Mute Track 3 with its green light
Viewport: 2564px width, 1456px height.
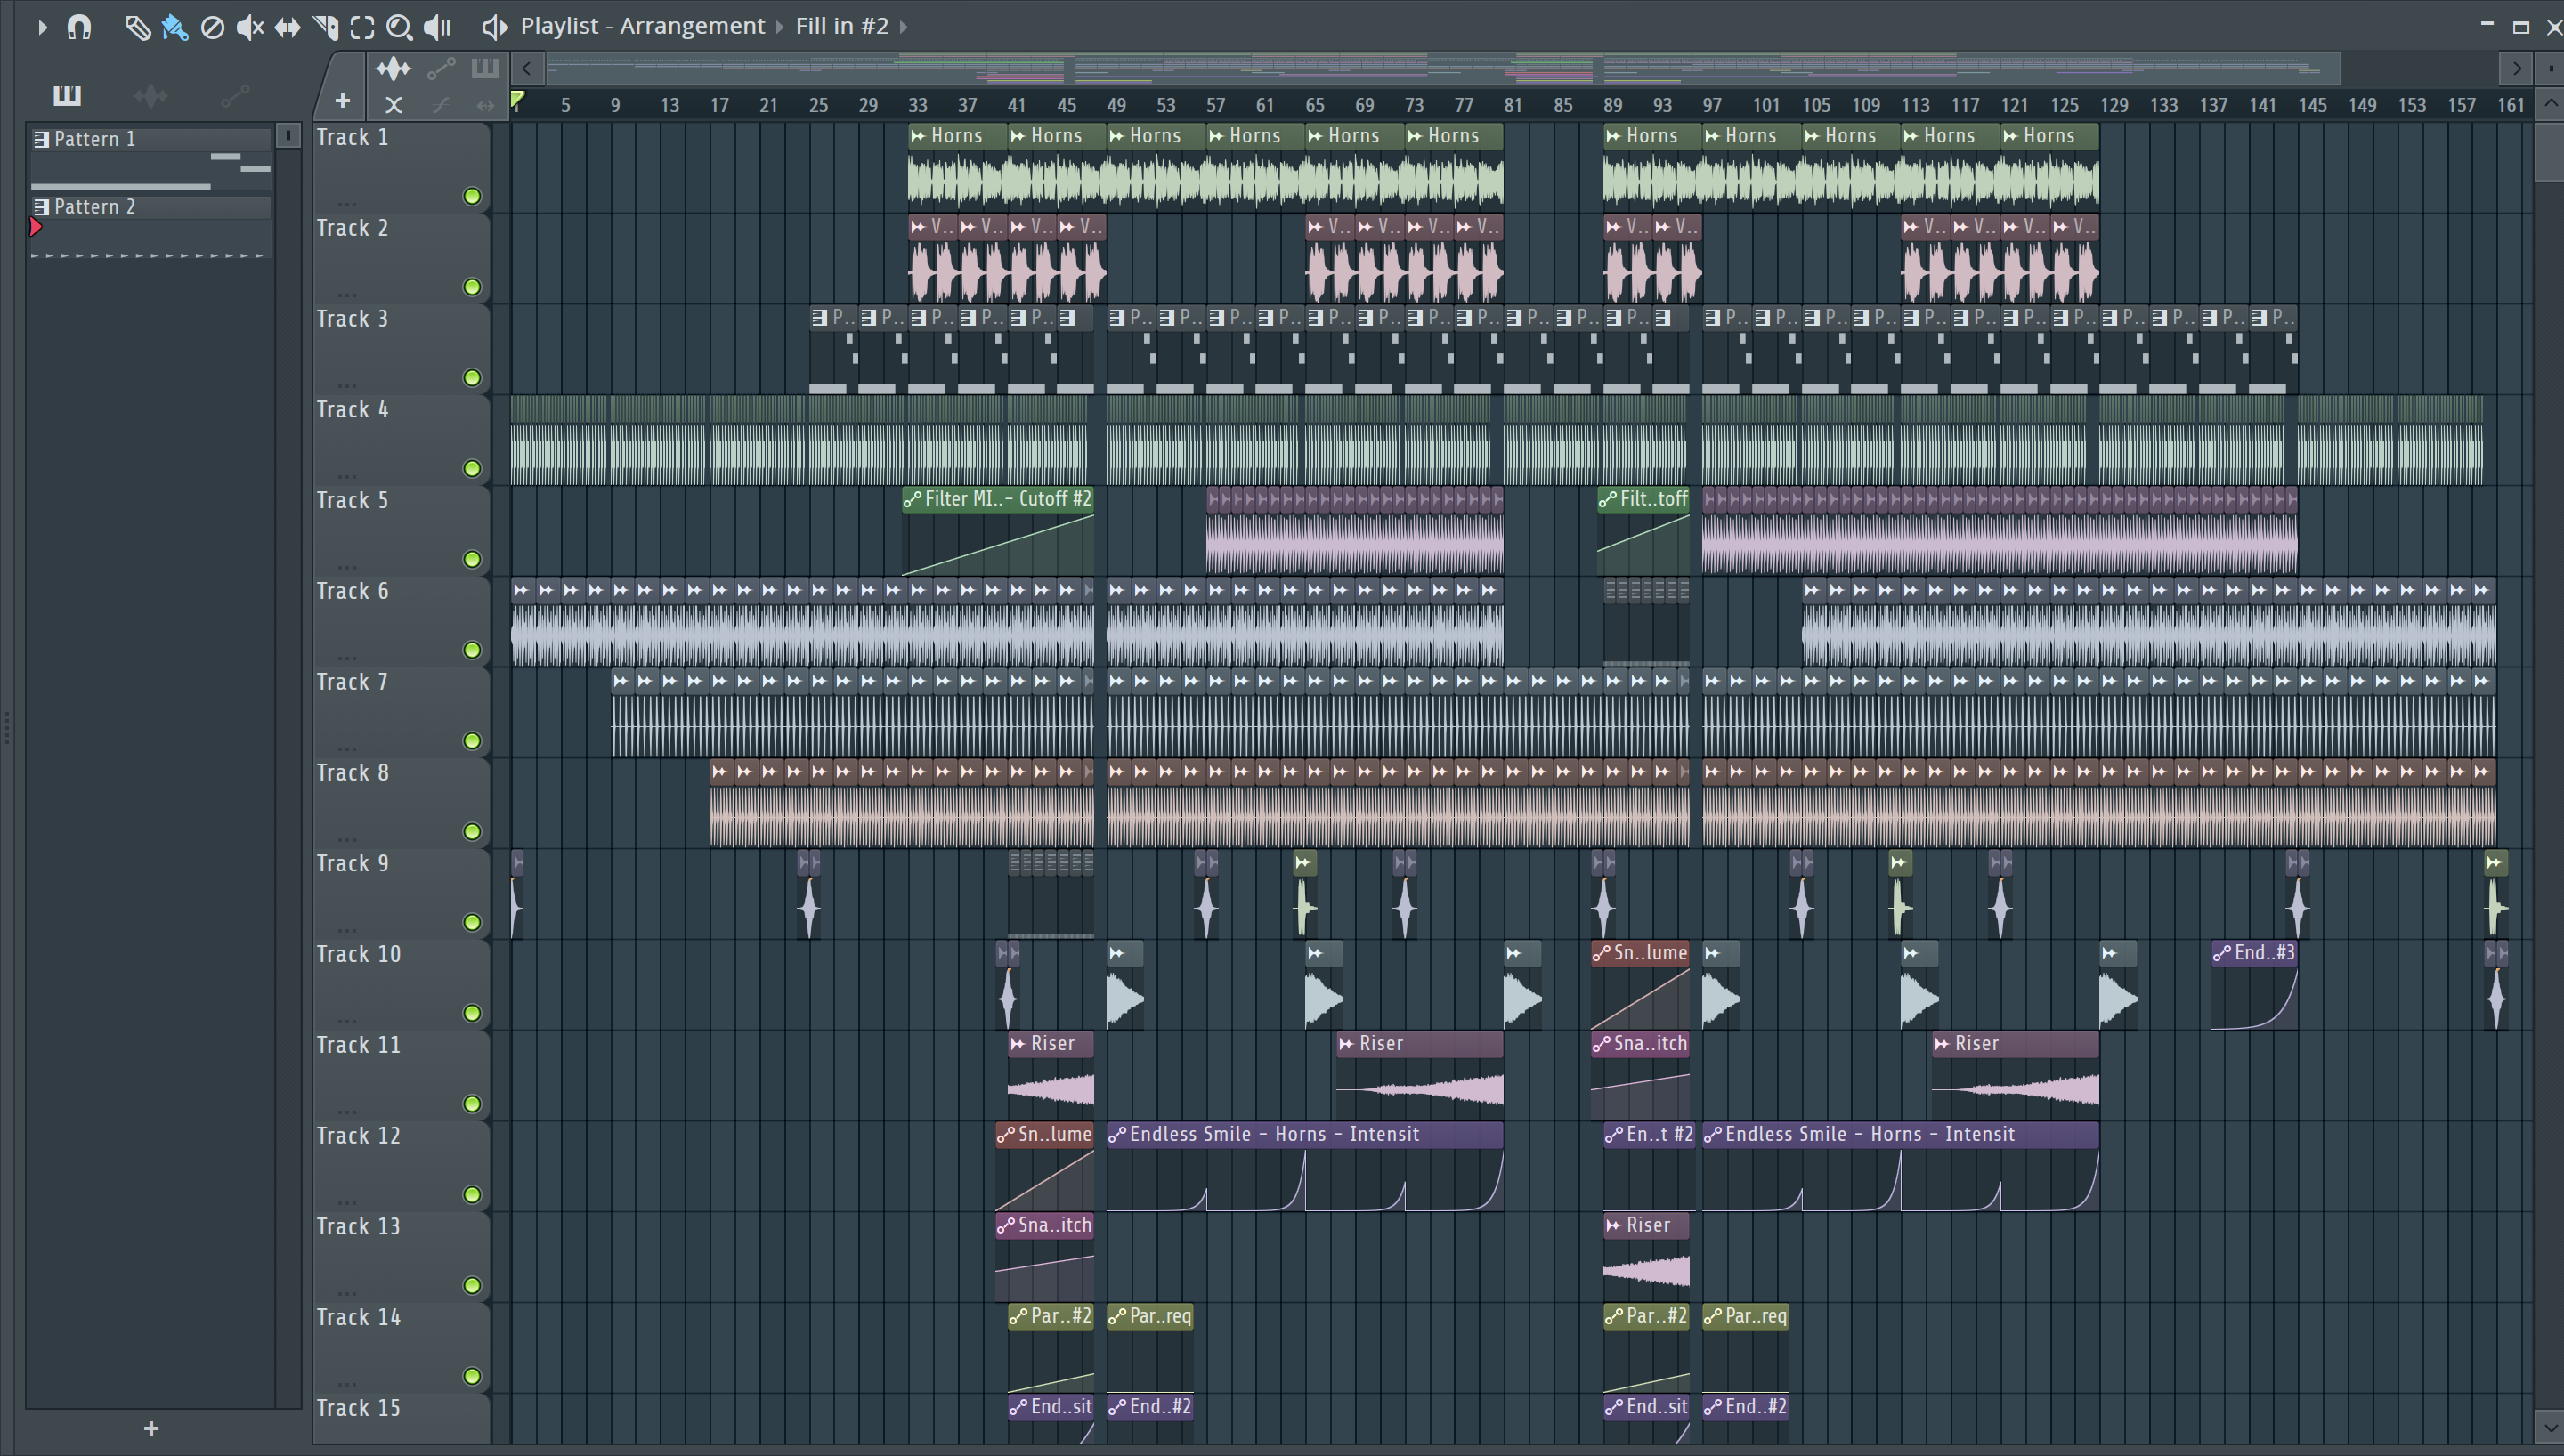pos(472,378)
